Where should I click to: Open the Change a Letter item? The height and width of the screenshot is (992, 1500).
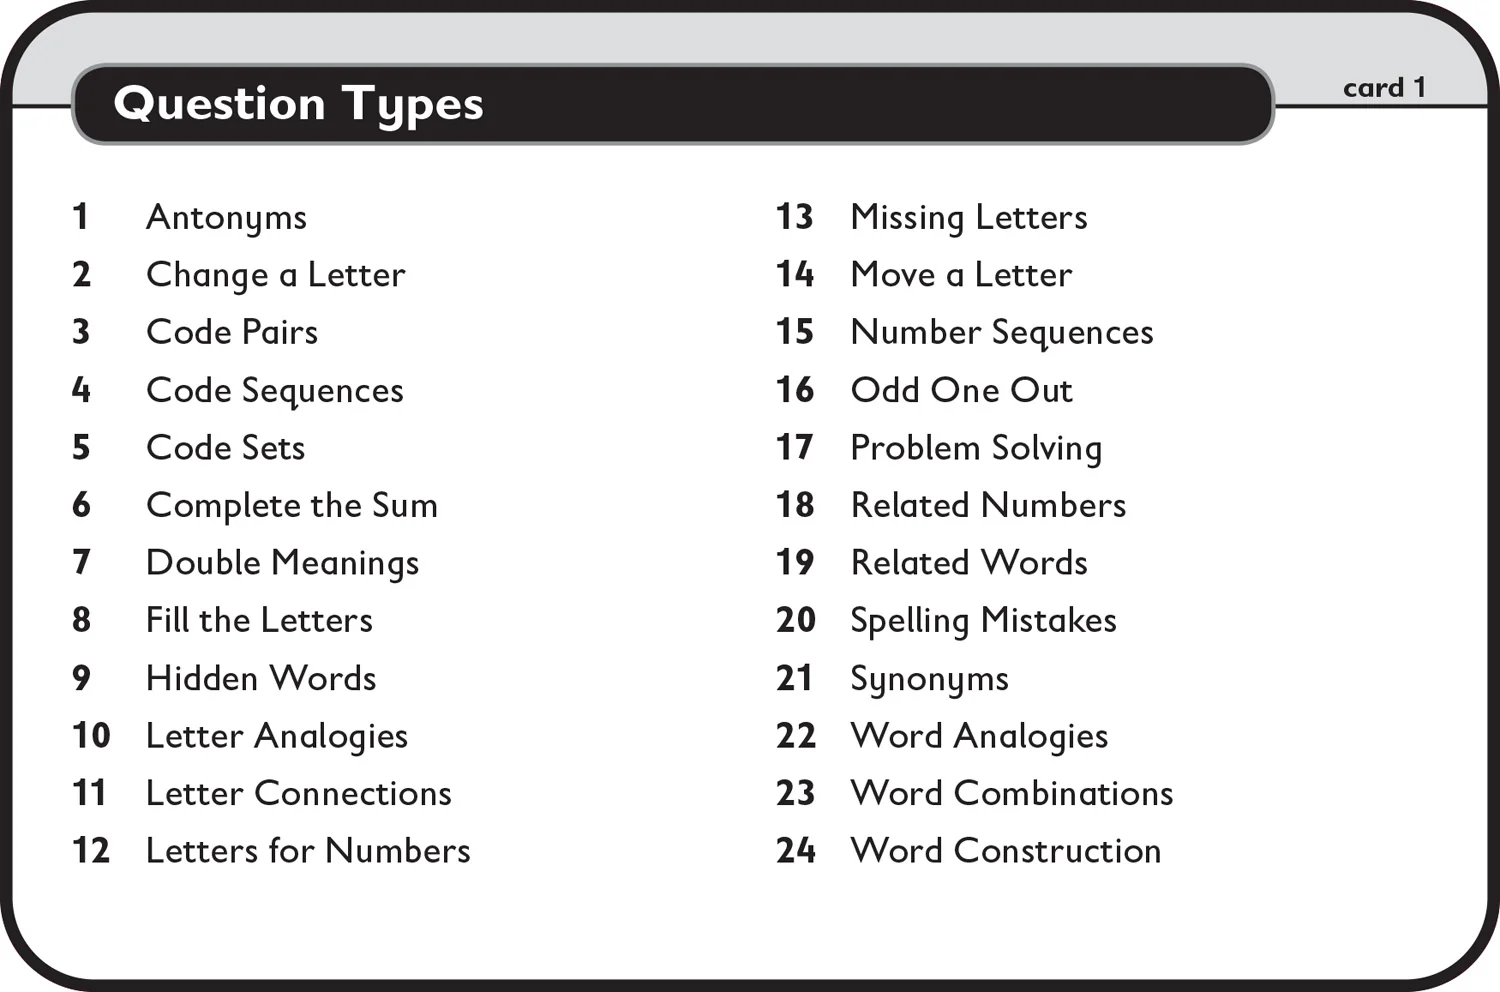[276, 275]
